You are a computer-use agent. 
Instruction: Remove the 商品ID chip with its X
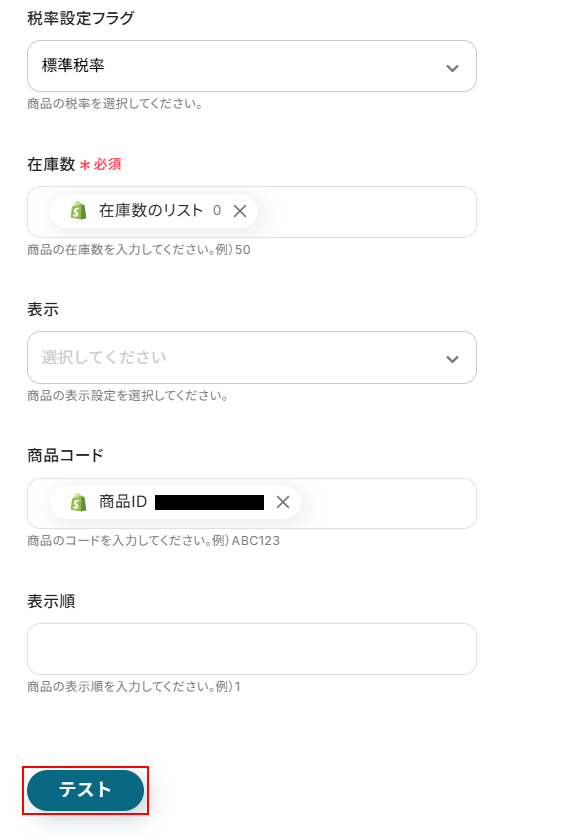click(x=283, y=502)
